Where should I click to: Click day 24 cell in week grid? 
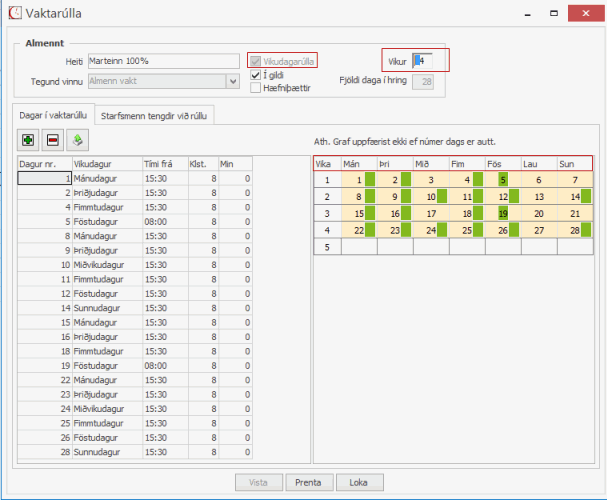(431, 231)
